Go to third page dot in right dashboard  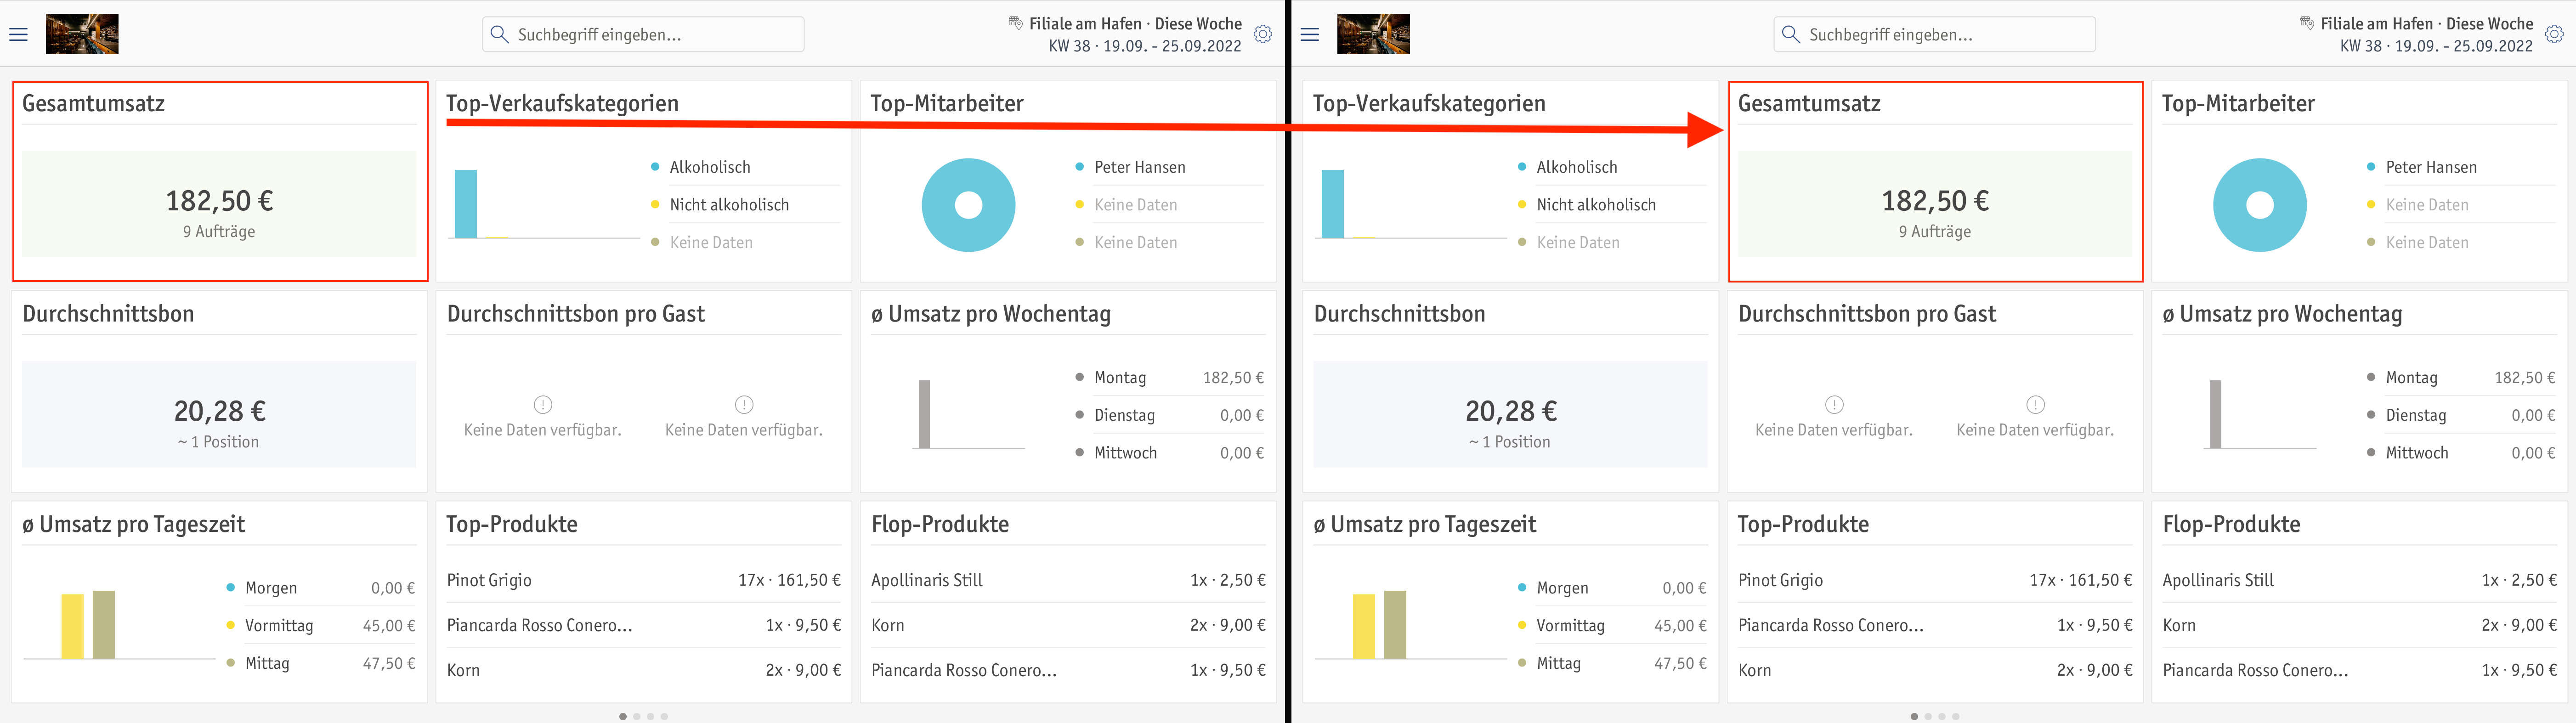[1942, 716]
